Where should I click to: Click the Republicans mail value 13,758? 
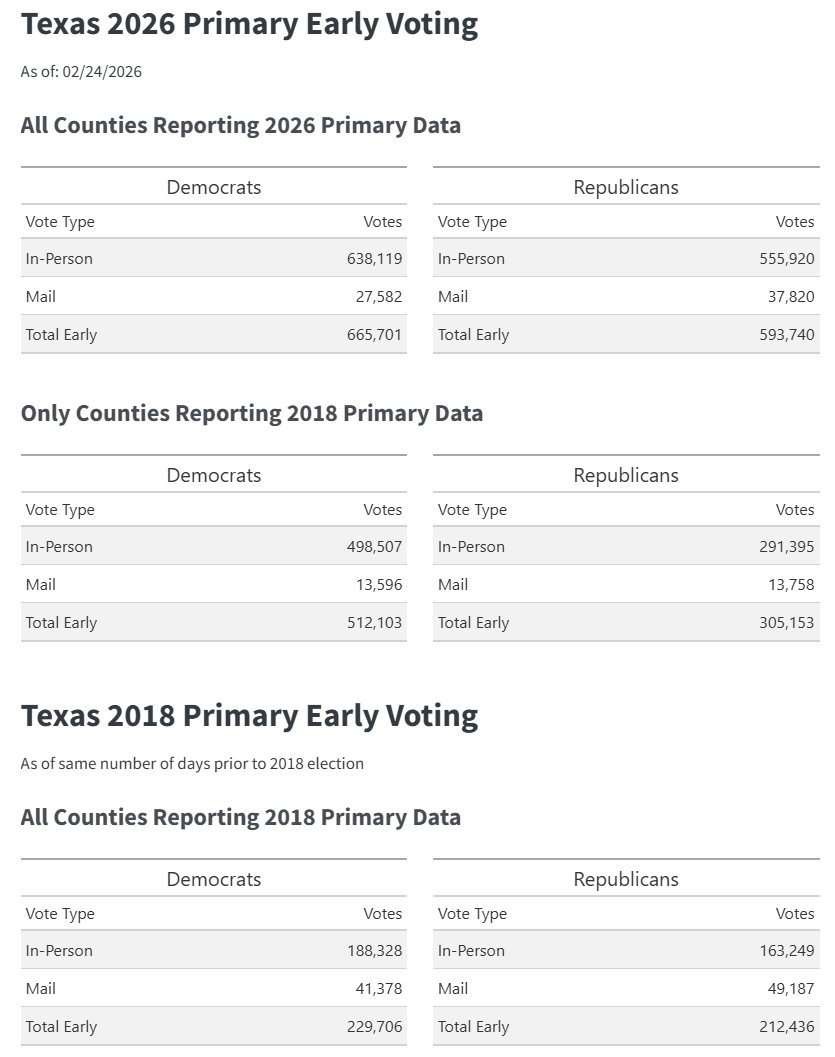[x=791, y=585]
